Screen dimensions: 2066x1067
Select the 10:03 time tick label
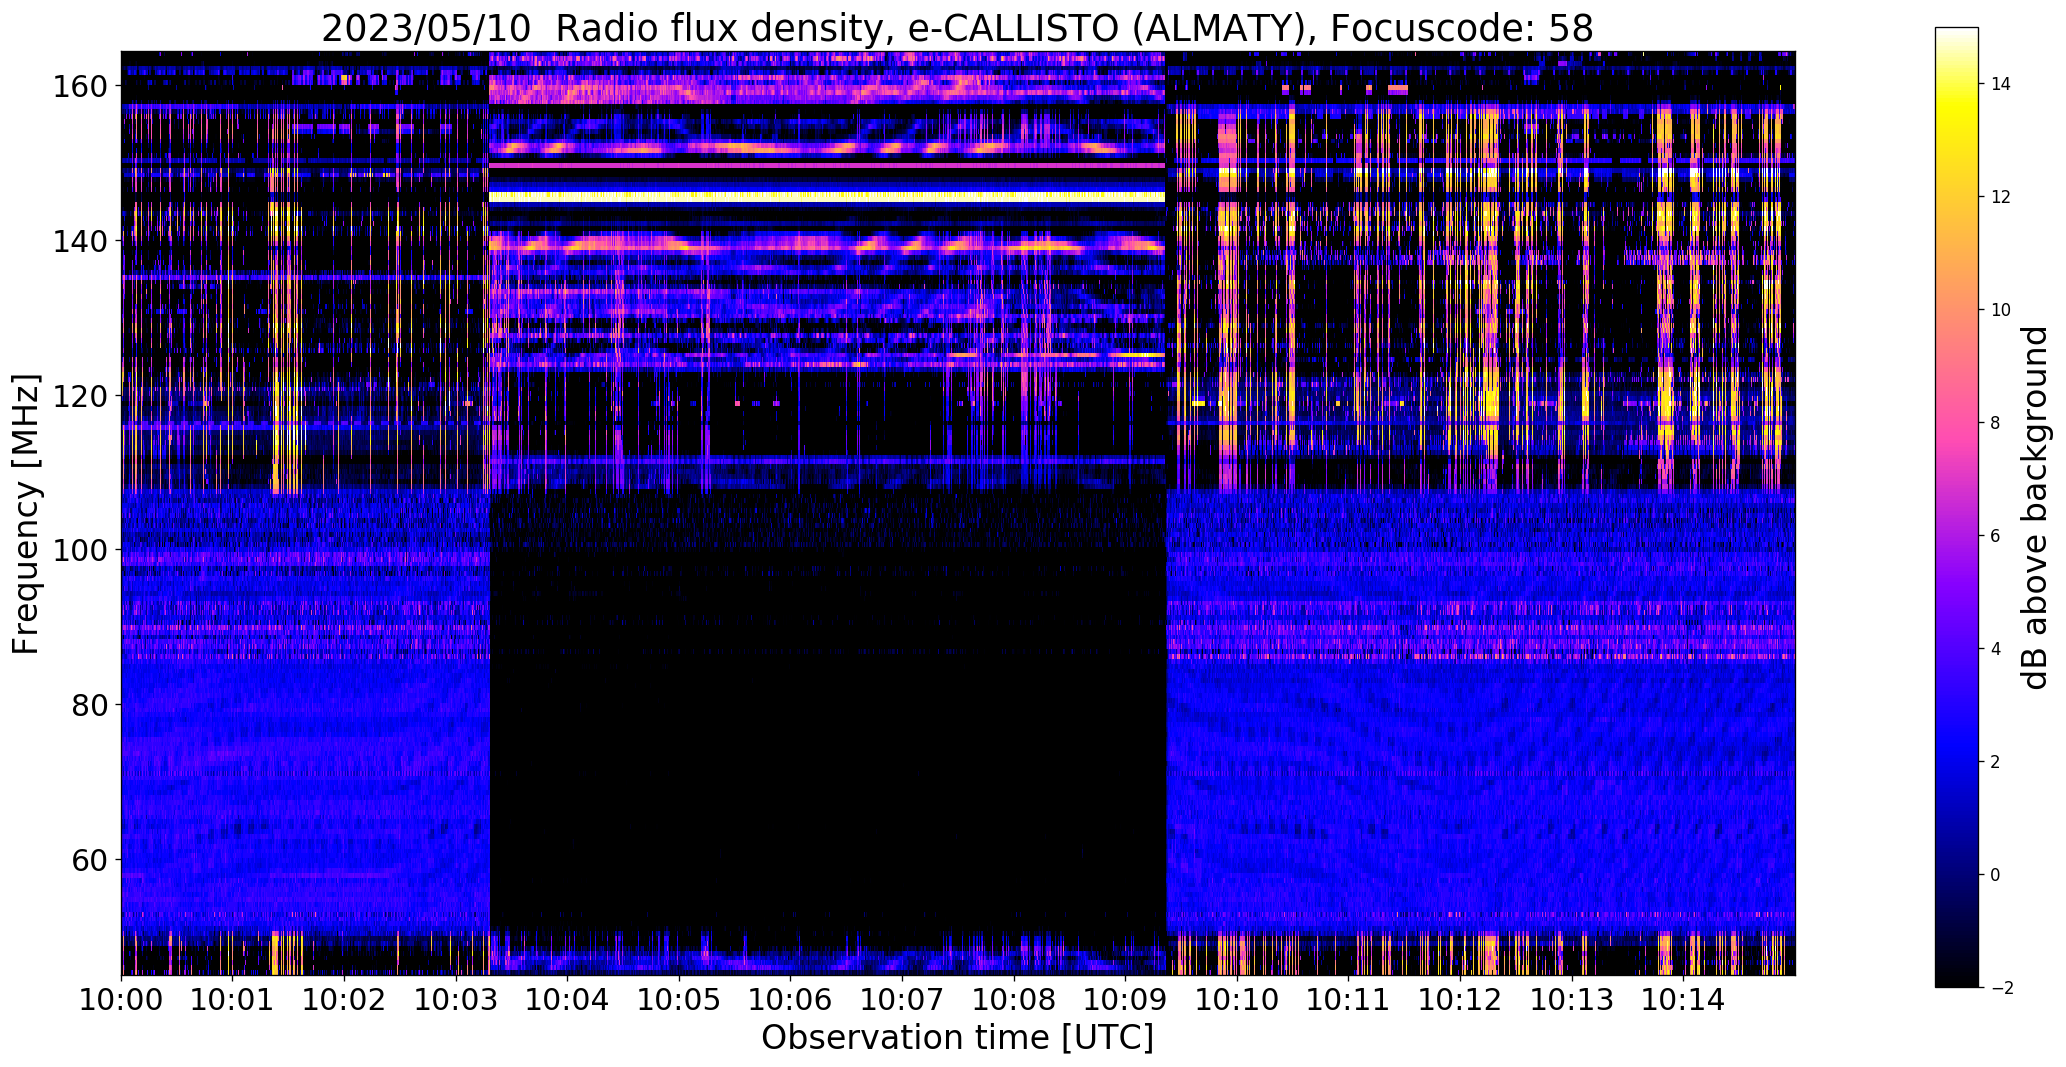(x=456, y=999)
